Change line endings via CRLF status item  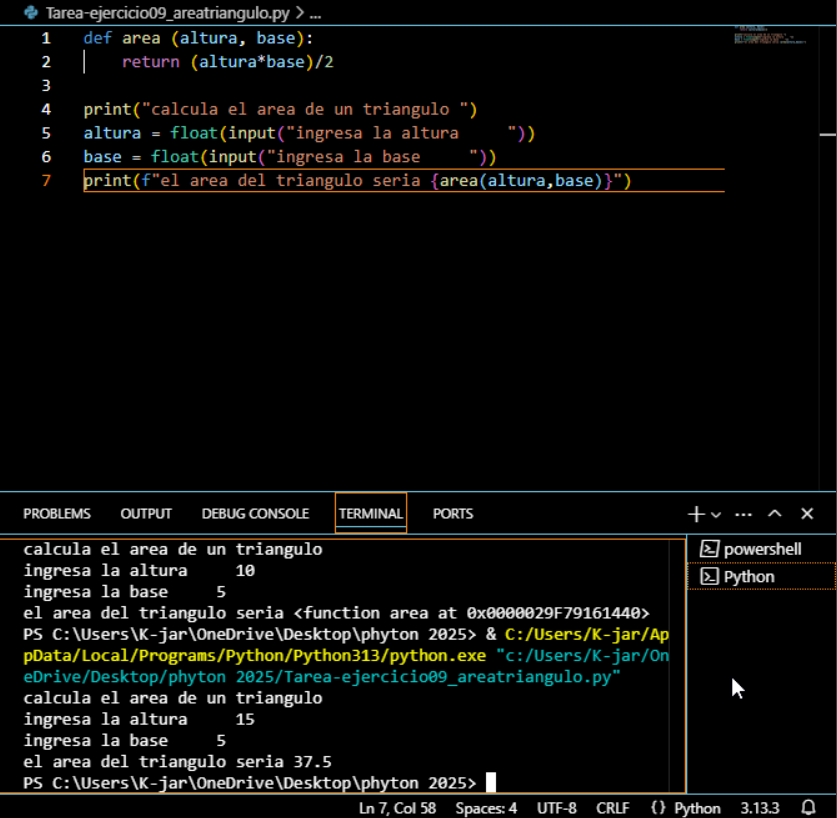point(613,808)
